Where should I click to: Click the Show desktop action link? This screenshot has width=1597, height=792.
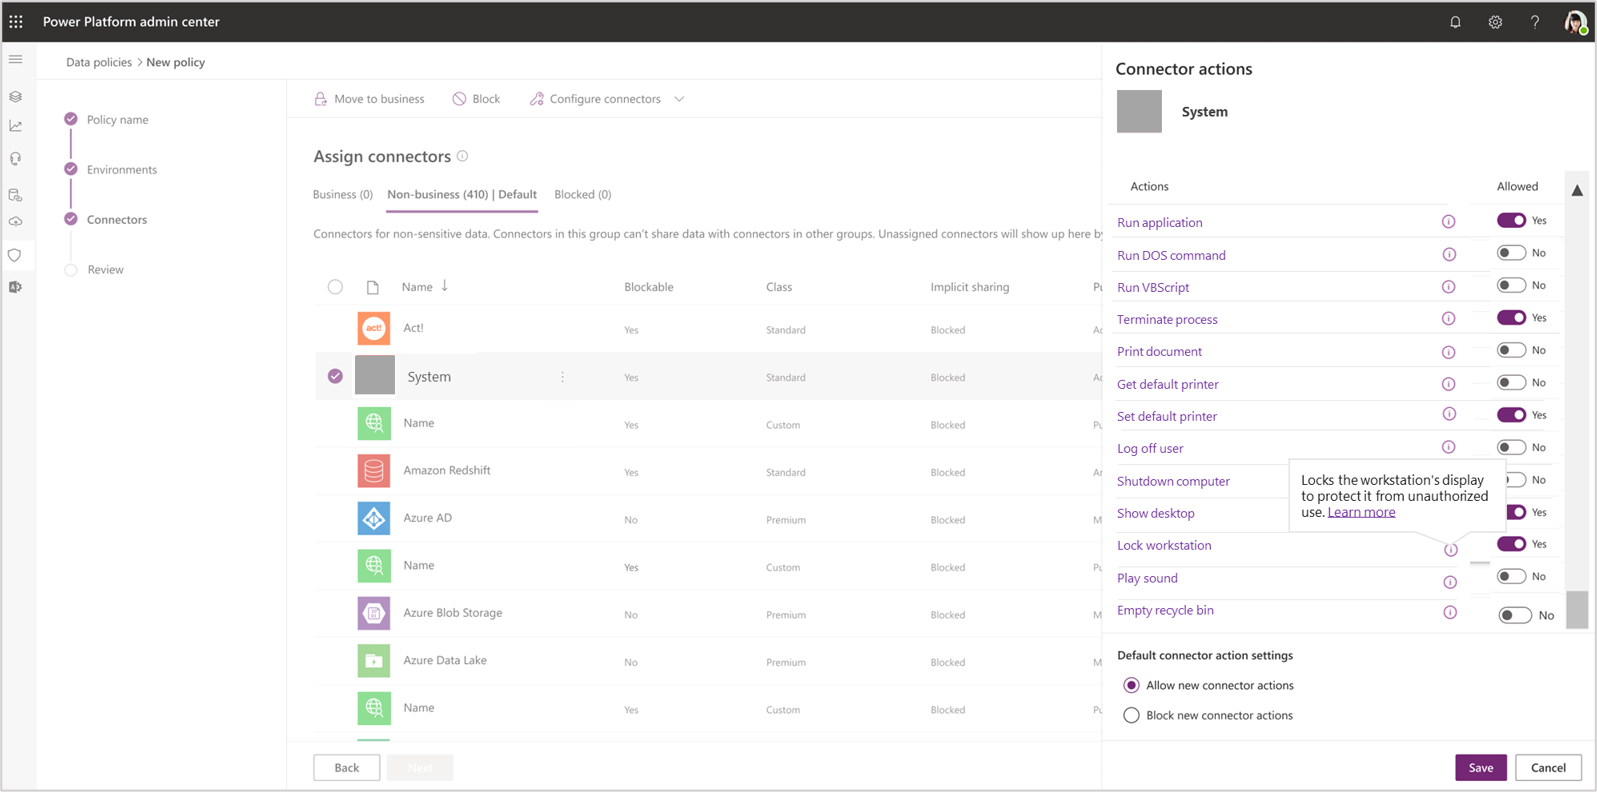[x=1156, y=513]
